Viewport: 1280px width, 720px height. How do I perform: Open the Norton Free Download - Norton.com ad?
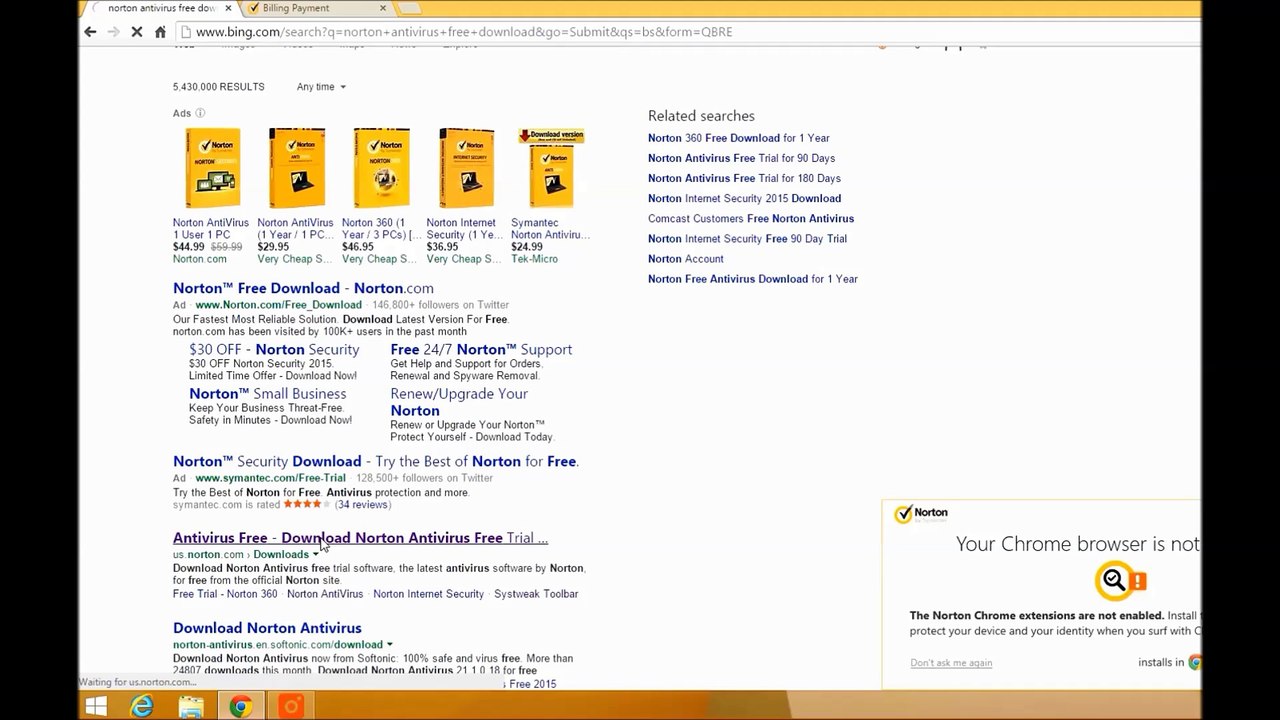(303, 288)
